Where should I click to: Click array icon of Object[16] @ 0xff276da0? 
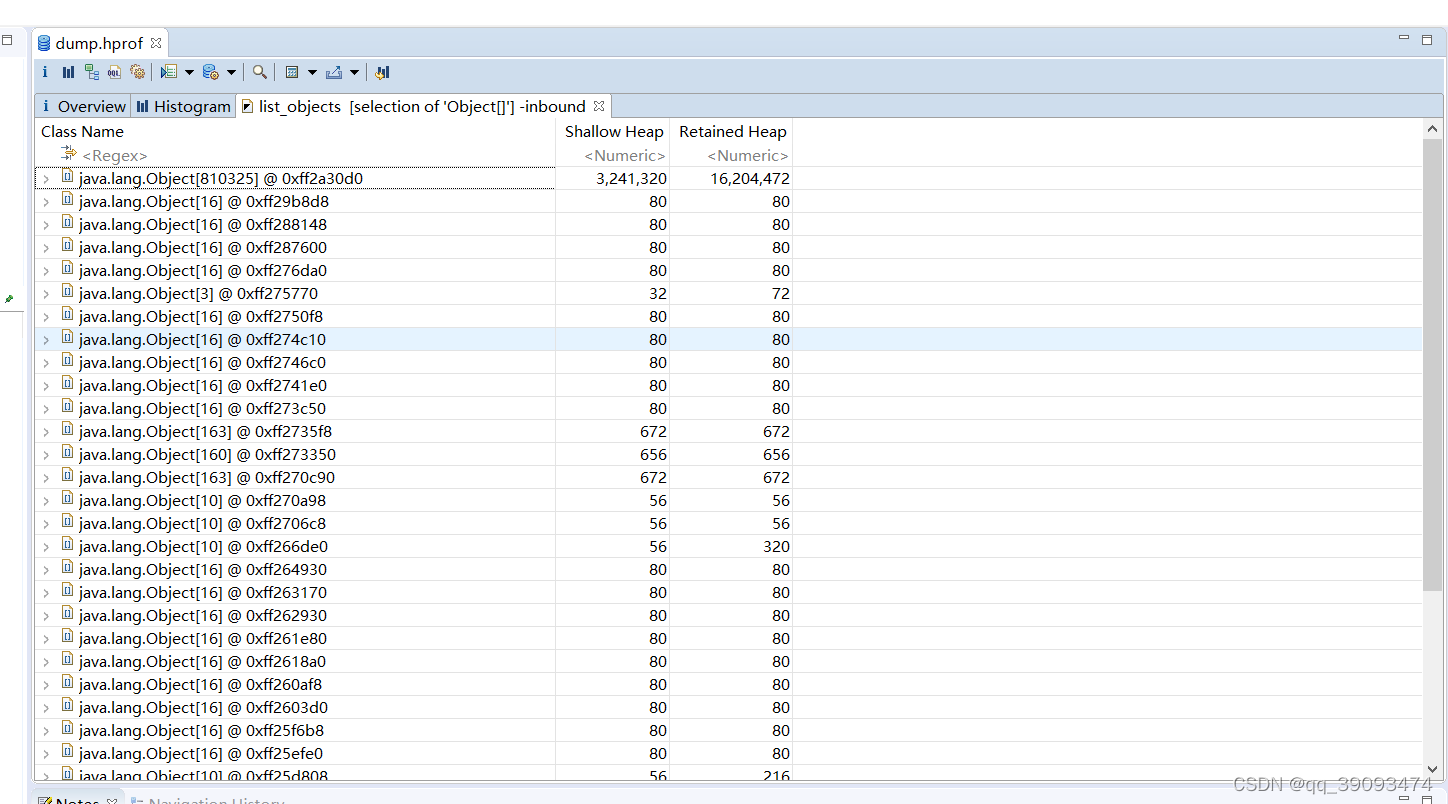point(68,269)
